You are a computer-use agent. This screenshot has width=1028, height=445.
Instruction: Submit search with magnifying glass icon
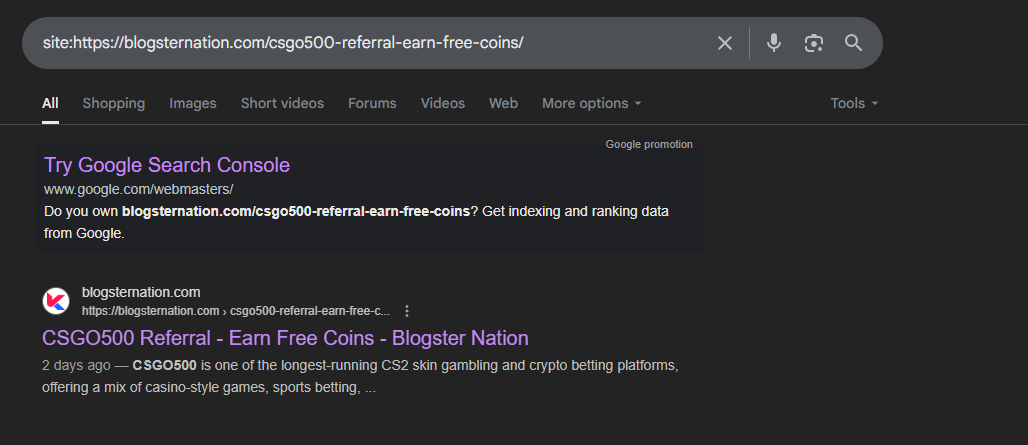(x=853, y=43)
